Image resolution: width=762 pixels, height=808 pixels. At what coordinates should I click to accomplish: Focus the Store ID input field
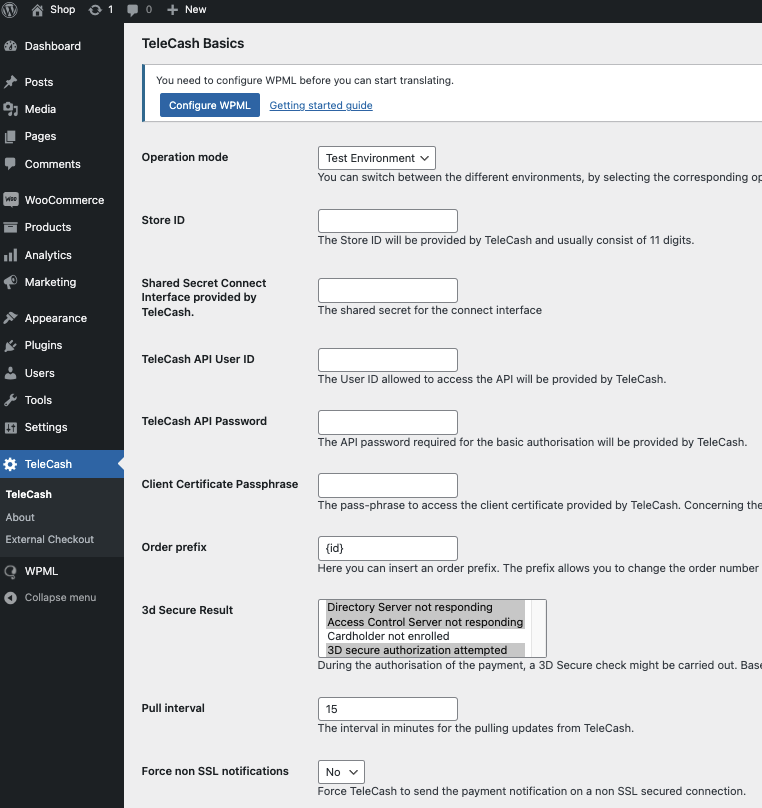point(387,221)
